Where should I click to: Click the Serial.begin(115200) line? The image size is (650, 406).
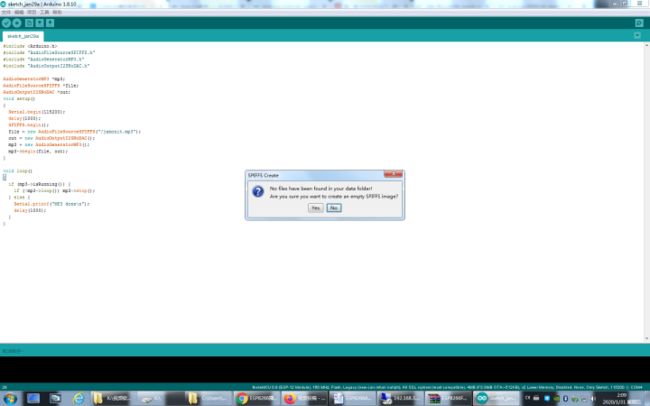click(36, 112)
